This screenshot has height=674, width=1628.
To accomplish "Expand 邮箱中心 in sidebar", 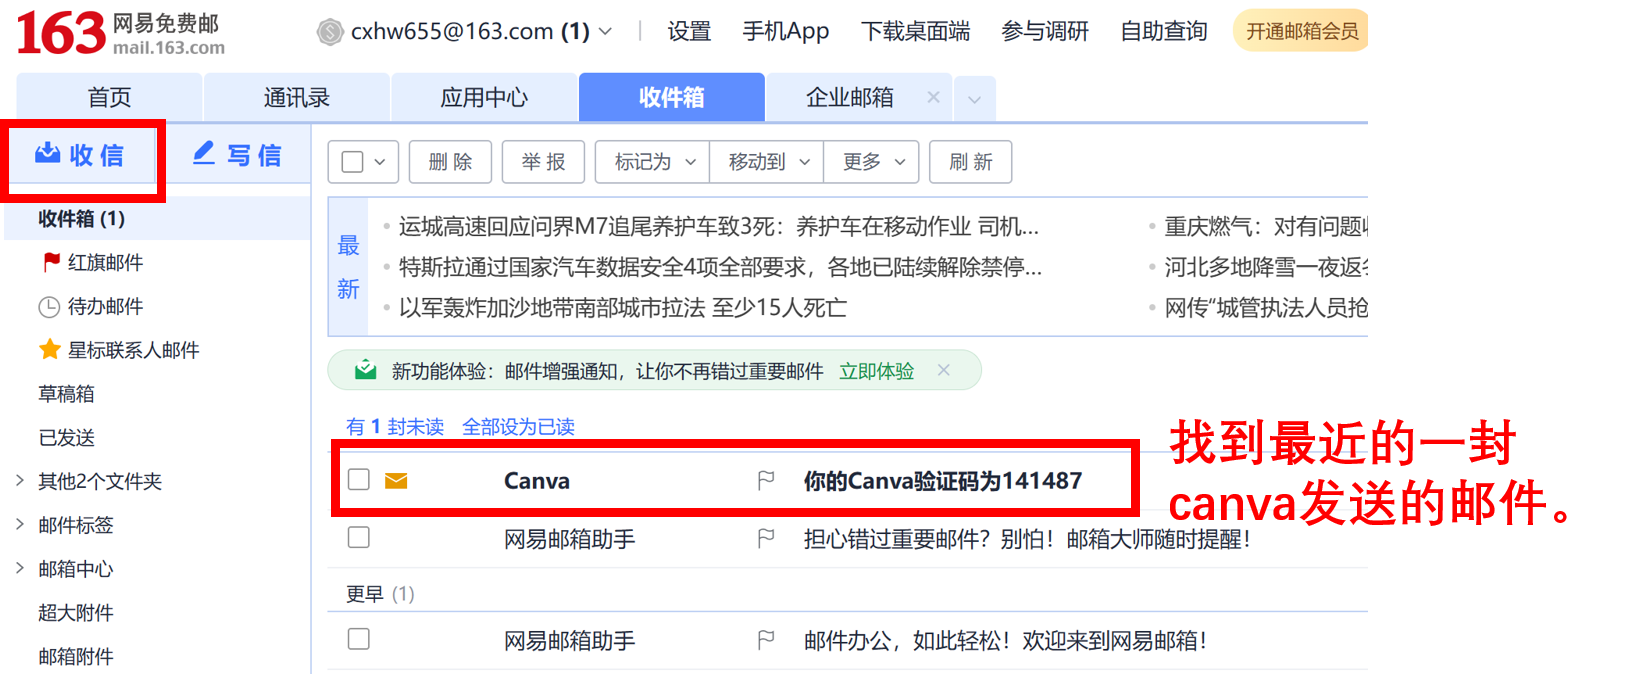I will (x=20, y=568).
